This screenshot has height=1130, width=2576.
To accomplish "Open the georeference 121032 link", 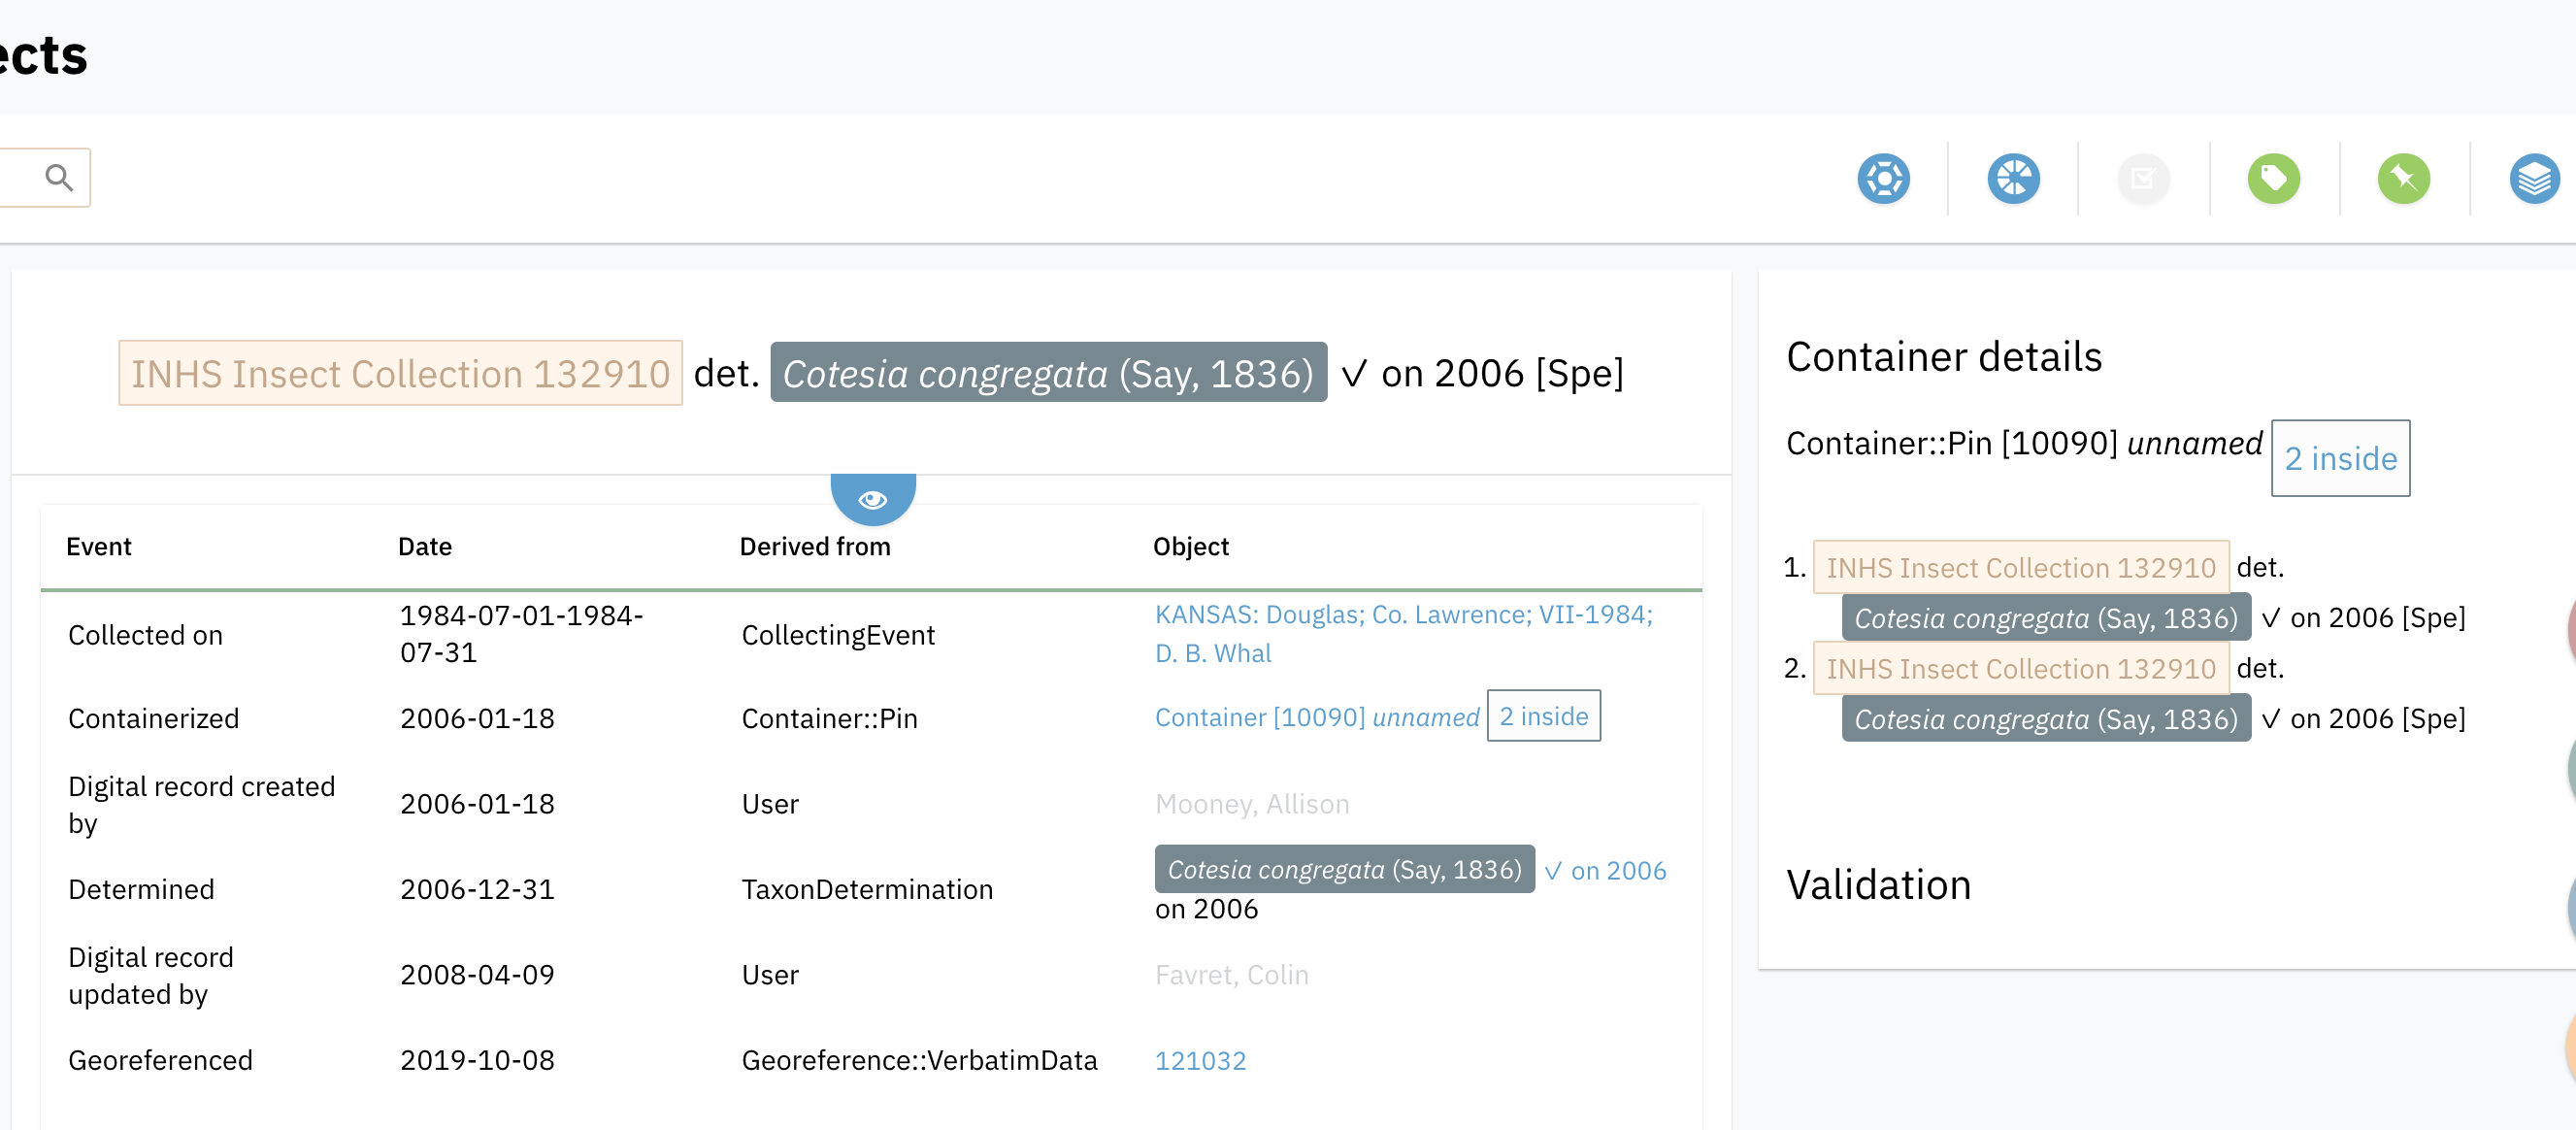I will (x=1200, y=1060).
